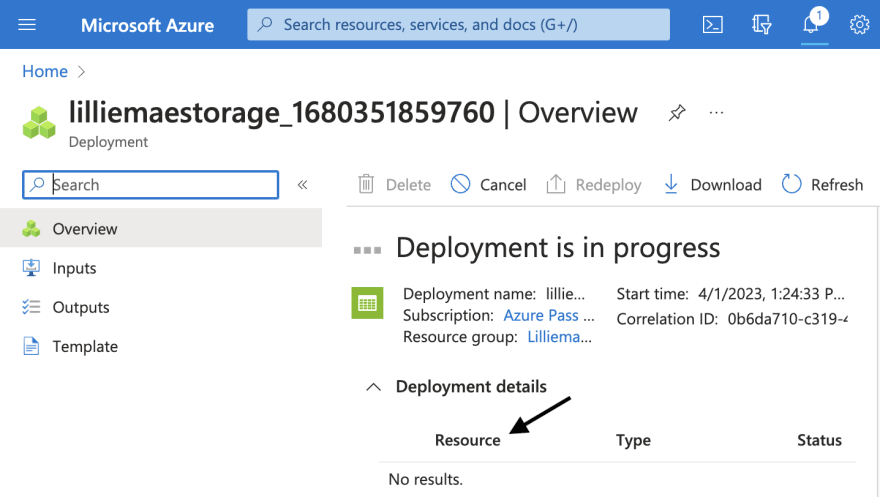Go to the Home breadcrumb
880x497 pixels.
pos(45,71)
